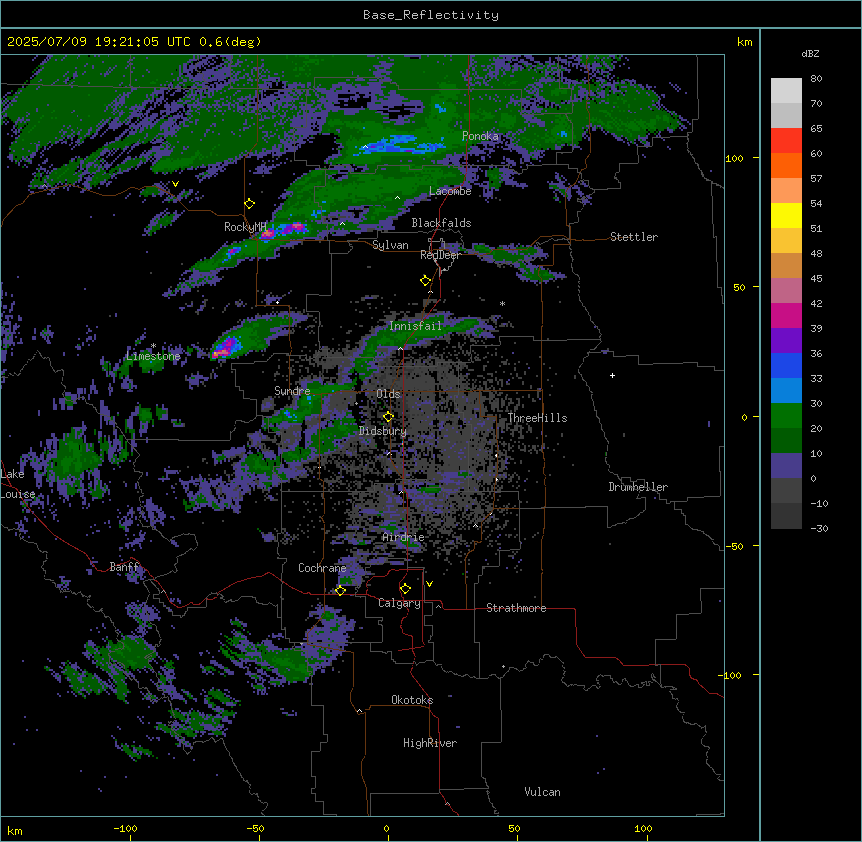862x842 pixels.
Task: Click the yellow V marker northwest of RockyMH
Action: pyautogui.click(x=175, y=184)
